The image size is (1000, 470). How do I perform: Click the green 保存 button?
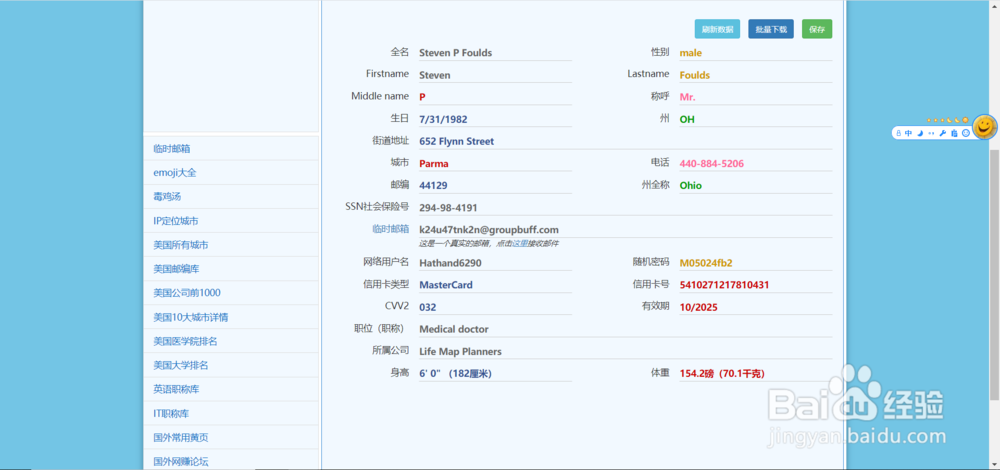(x=817, y=29)
